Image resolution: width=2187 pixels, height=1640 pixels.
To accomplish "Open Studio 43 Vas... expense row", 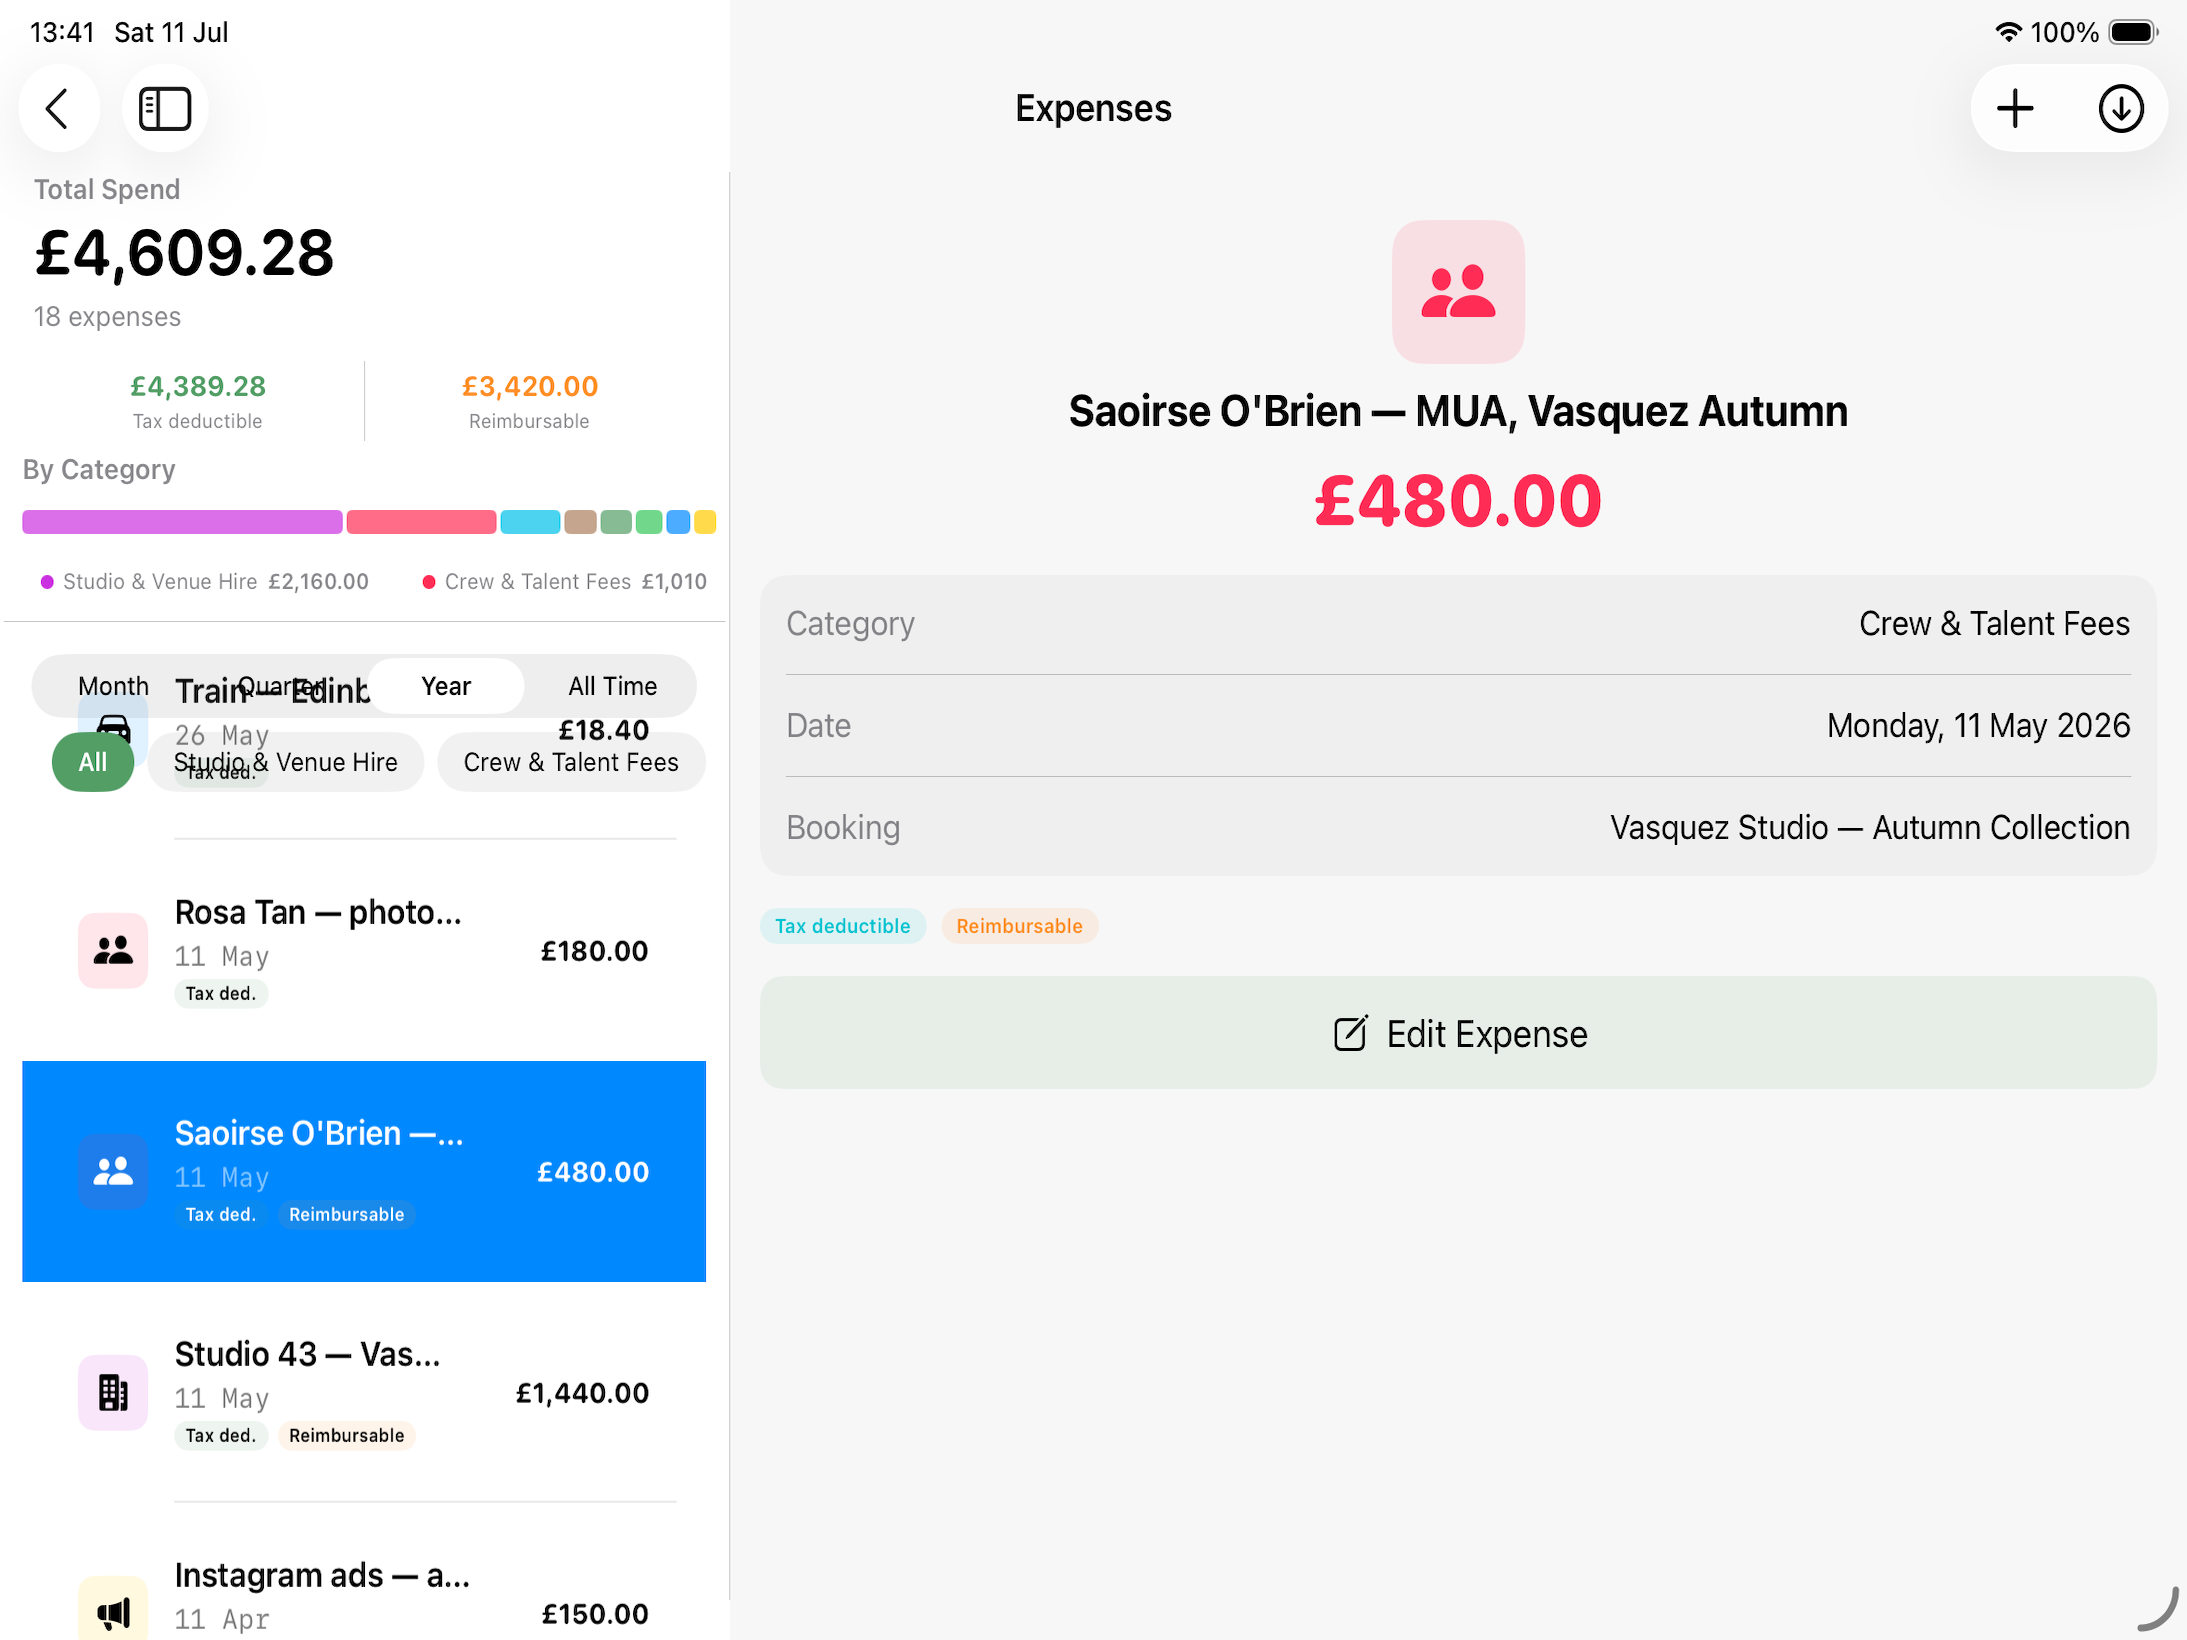I will click(364, 1392).
